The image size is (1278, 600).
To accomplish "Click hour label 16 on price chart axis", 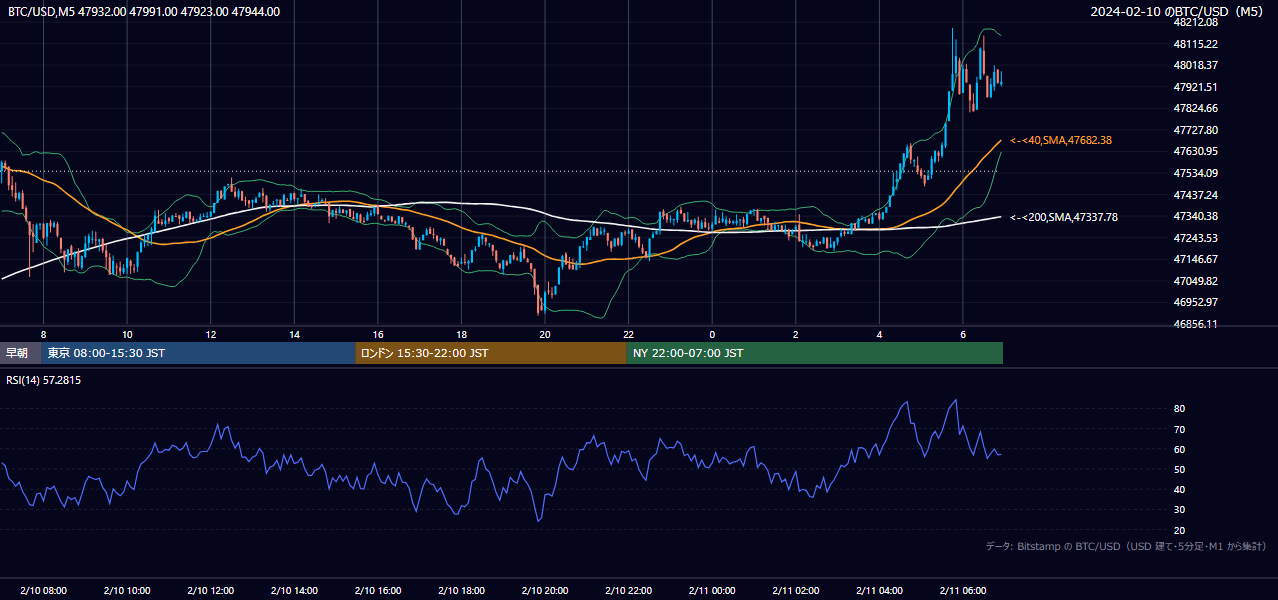I will (x=378, y=334).
